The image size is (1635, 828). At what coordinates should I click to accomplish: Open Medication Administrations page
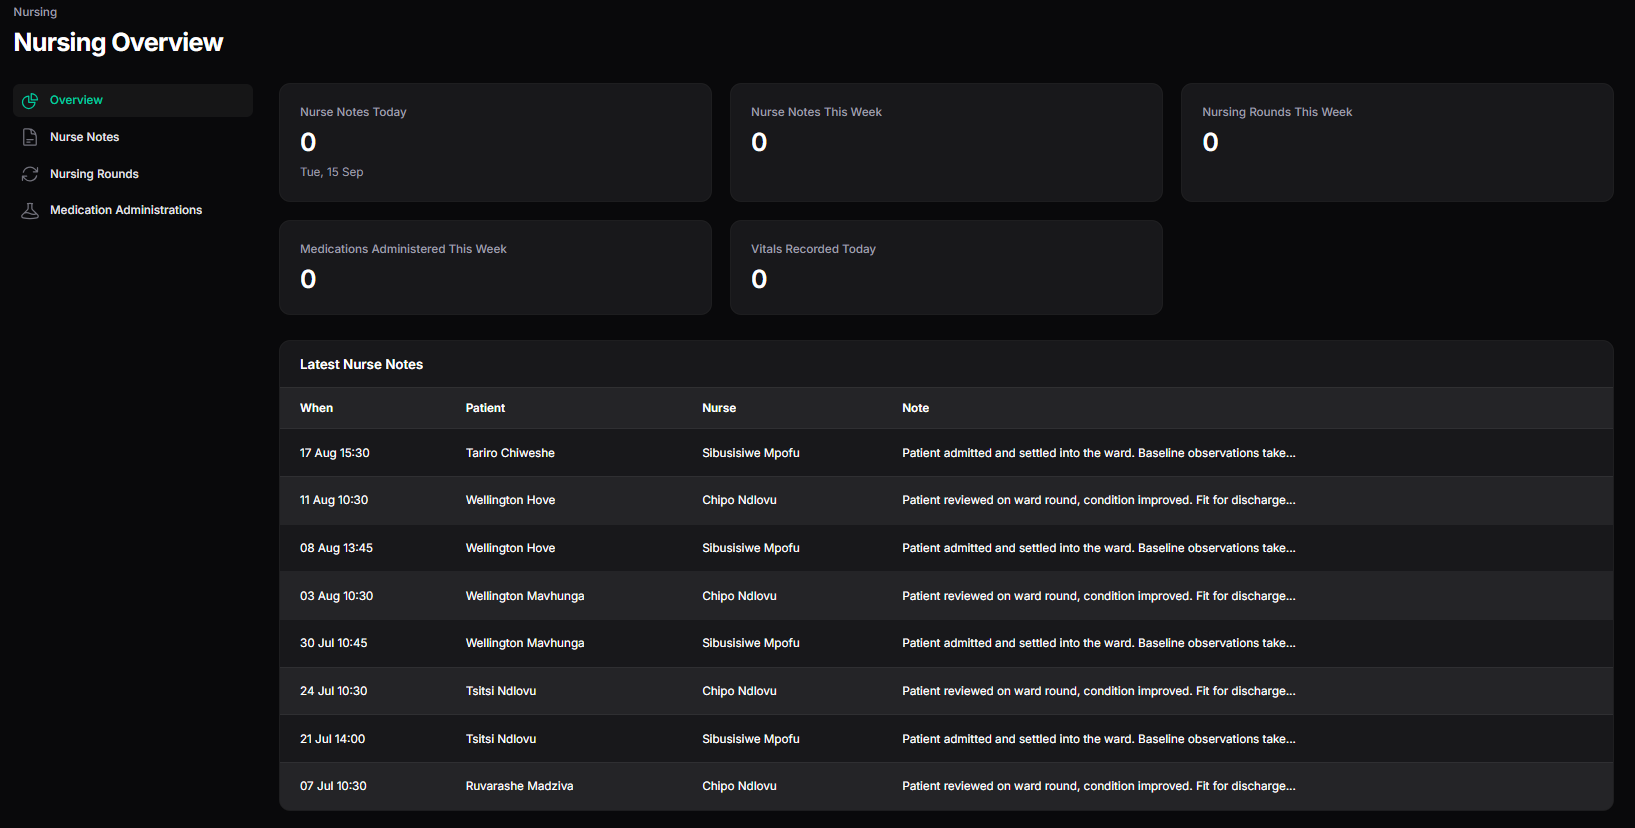click(133, 210)
